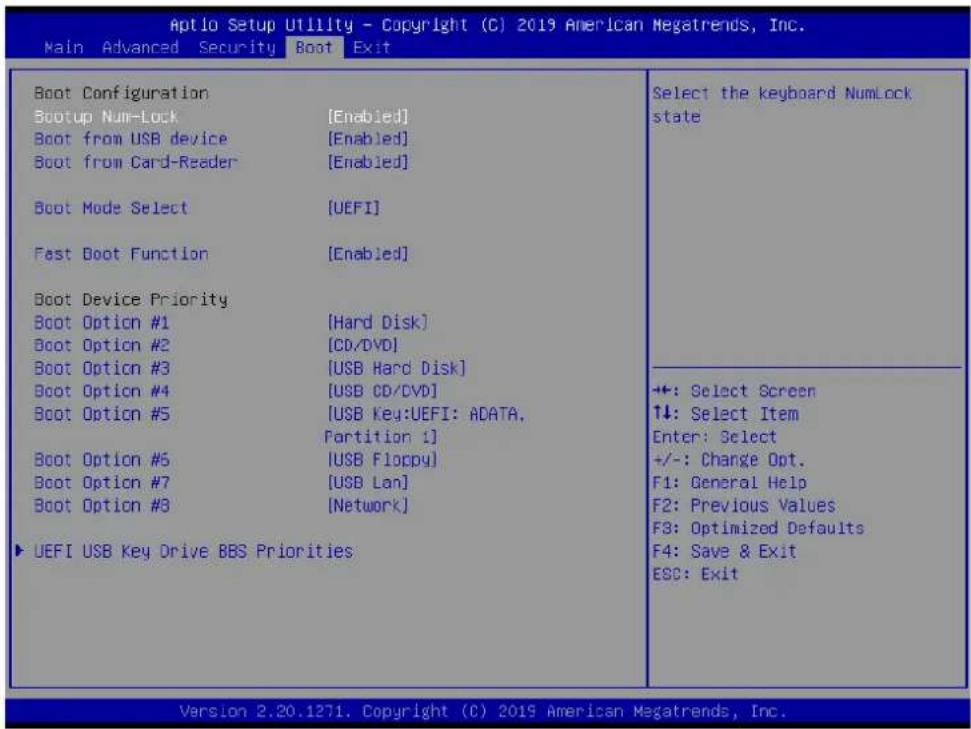Change the [Hard Disk] boot option value
This screenshot has height=729, width=971.
377,322
